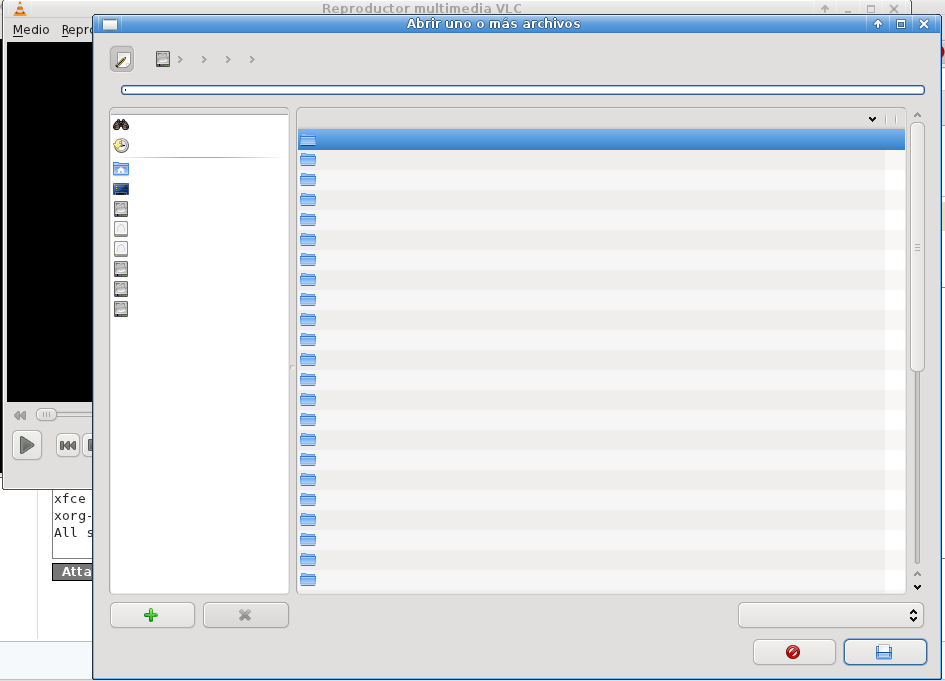Click the first chevron in the path bar
Image resolution: width=945 pixels, height=681 pixels.
coord(181,60)
